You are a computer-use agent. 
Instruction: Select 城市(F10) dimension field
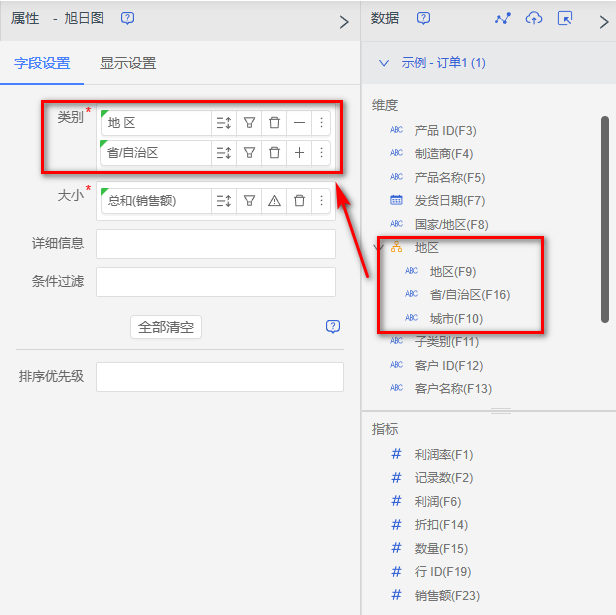coord(456,318)
